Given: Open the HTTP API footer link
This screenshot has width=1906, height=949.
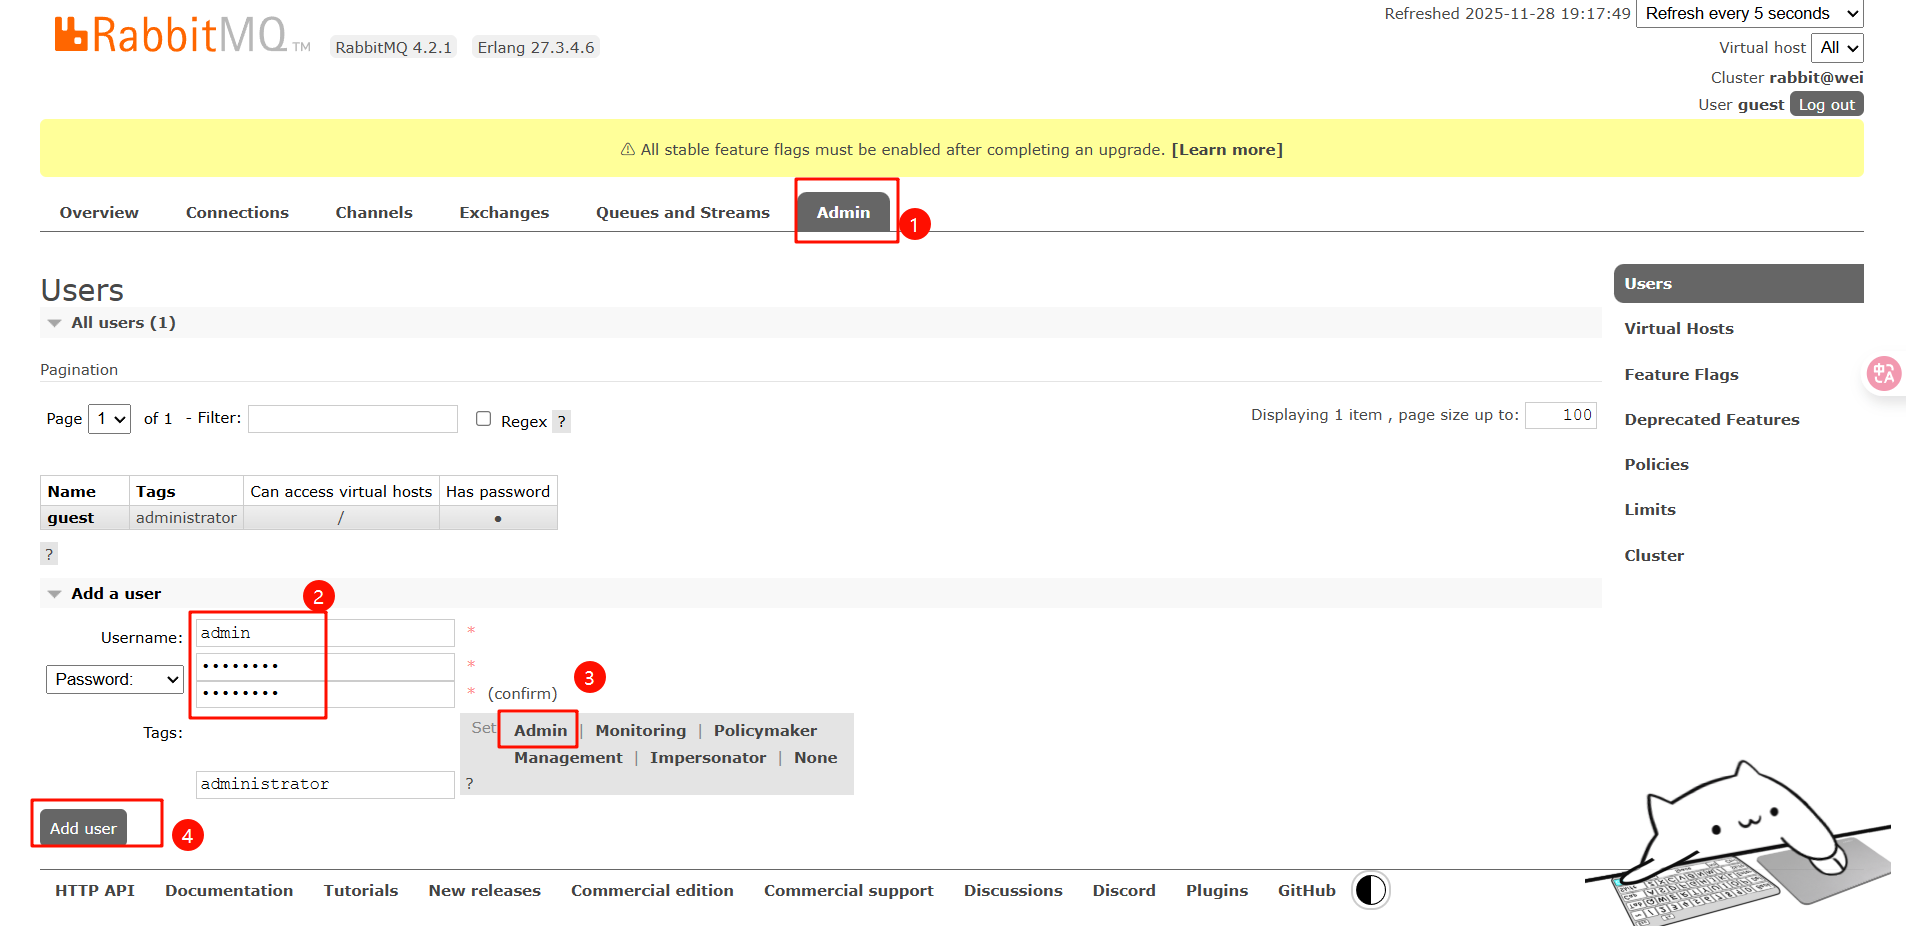Looking at the screenshot, I should point(95,891).
